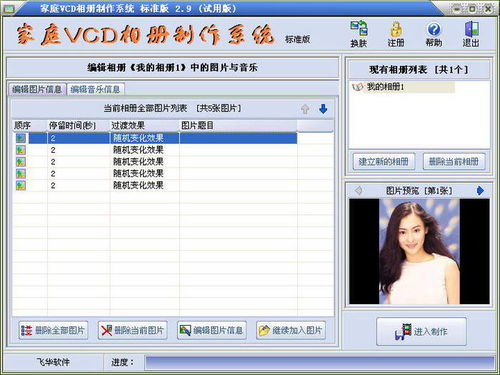Switch to the 编辑音乐信息 tab
The image size is (500, 375).
96,89
